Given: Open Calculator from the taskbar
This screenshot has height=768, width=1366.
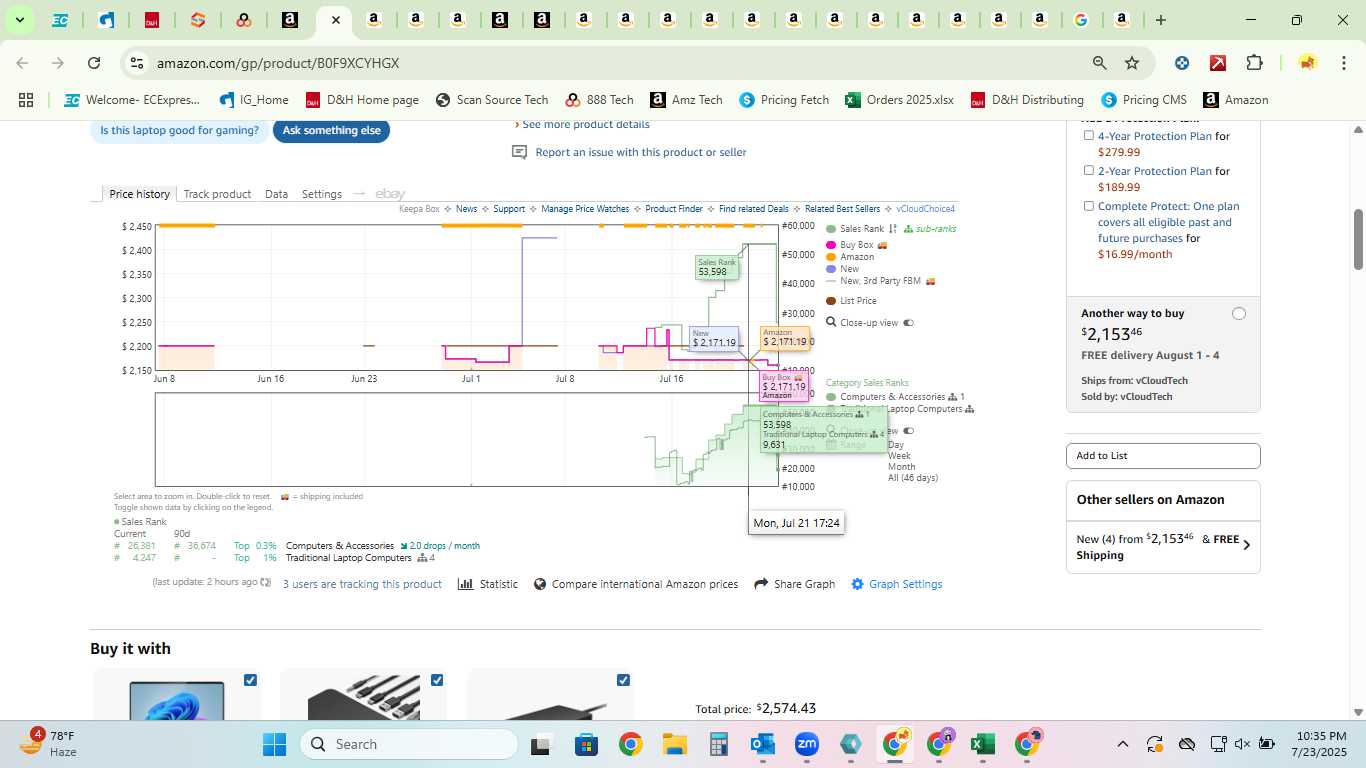Looking at the screenshot, I should [x=718, y=744].
